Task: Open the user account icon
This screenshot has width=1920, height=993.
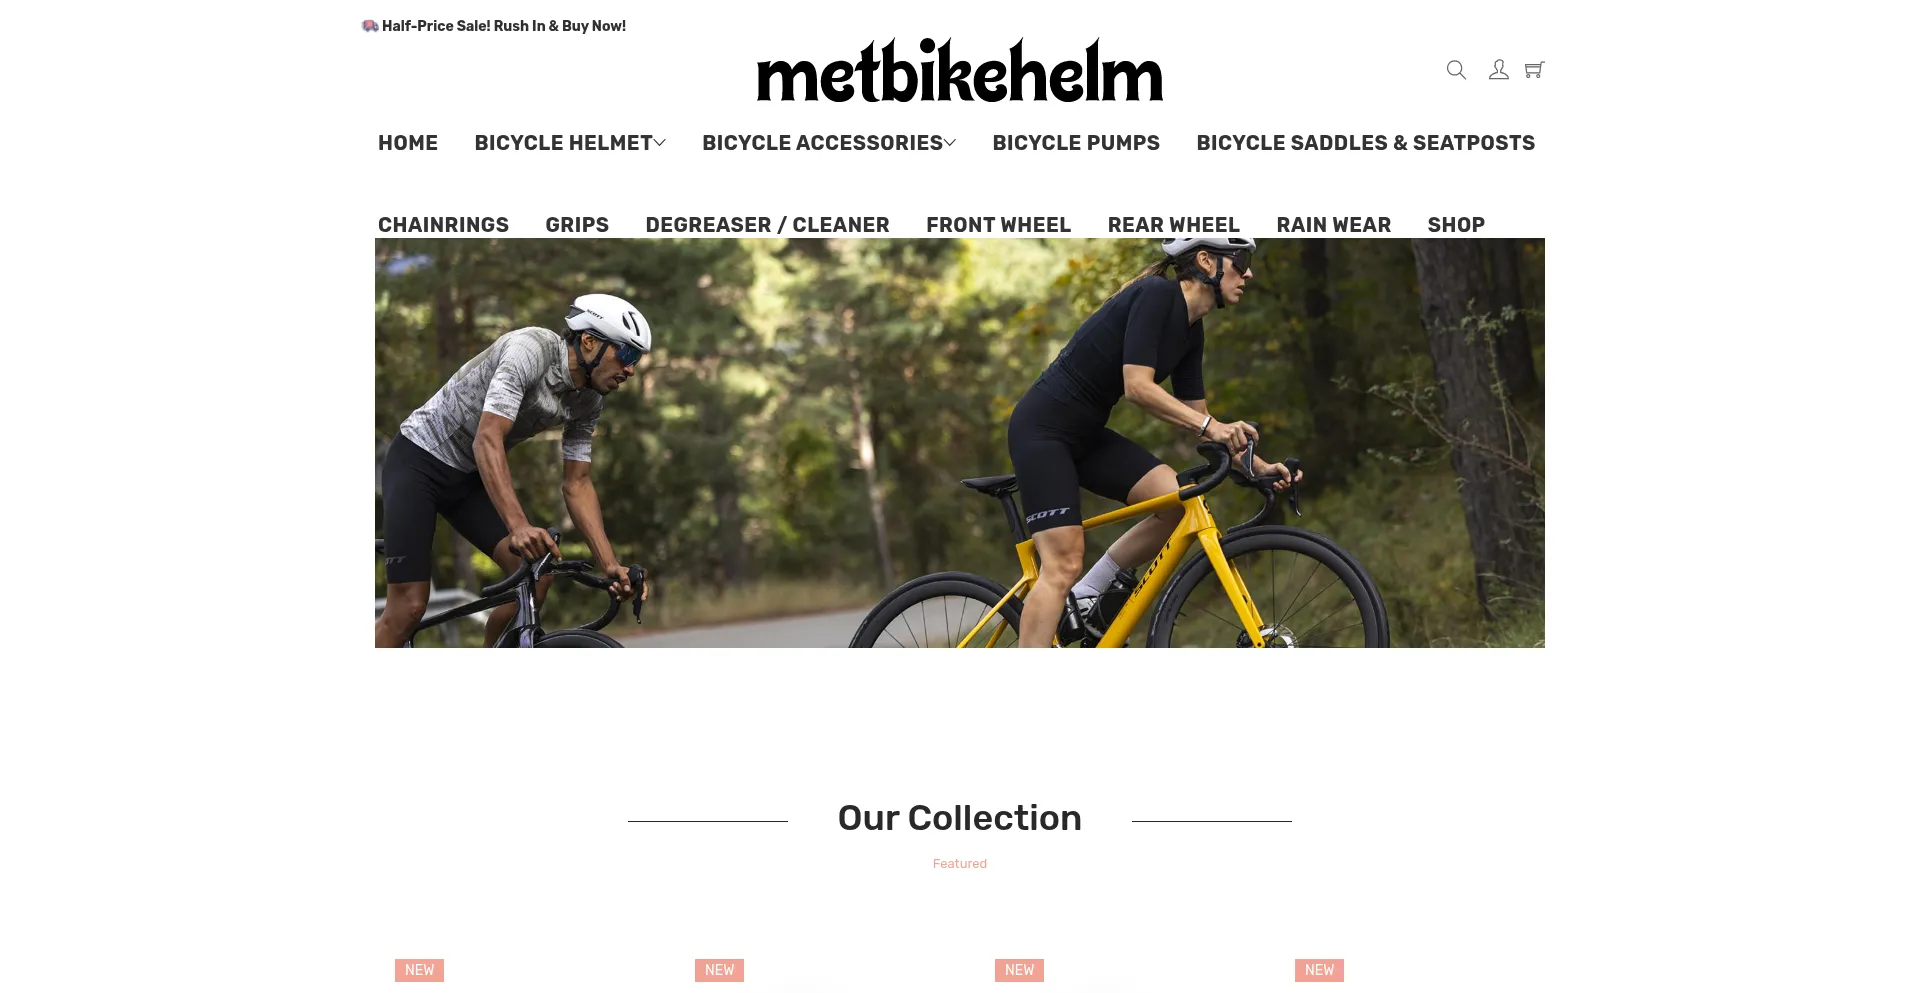Action: click(x=1498, y=70)
